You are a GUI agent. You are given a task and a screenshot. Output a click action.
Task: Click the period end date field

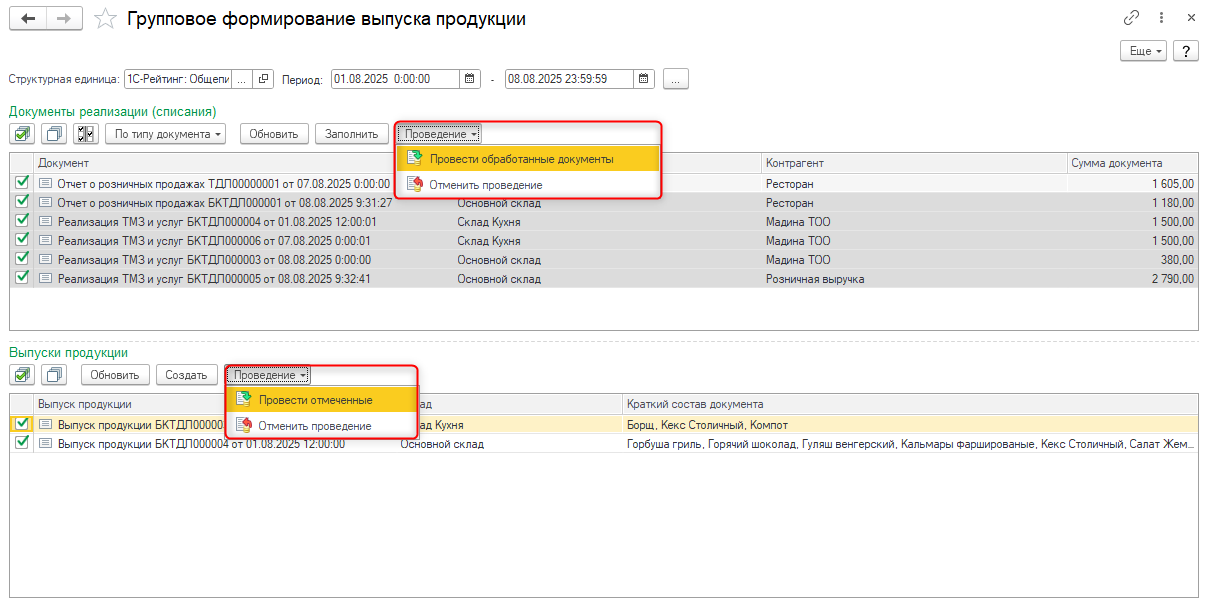(570, 79)
